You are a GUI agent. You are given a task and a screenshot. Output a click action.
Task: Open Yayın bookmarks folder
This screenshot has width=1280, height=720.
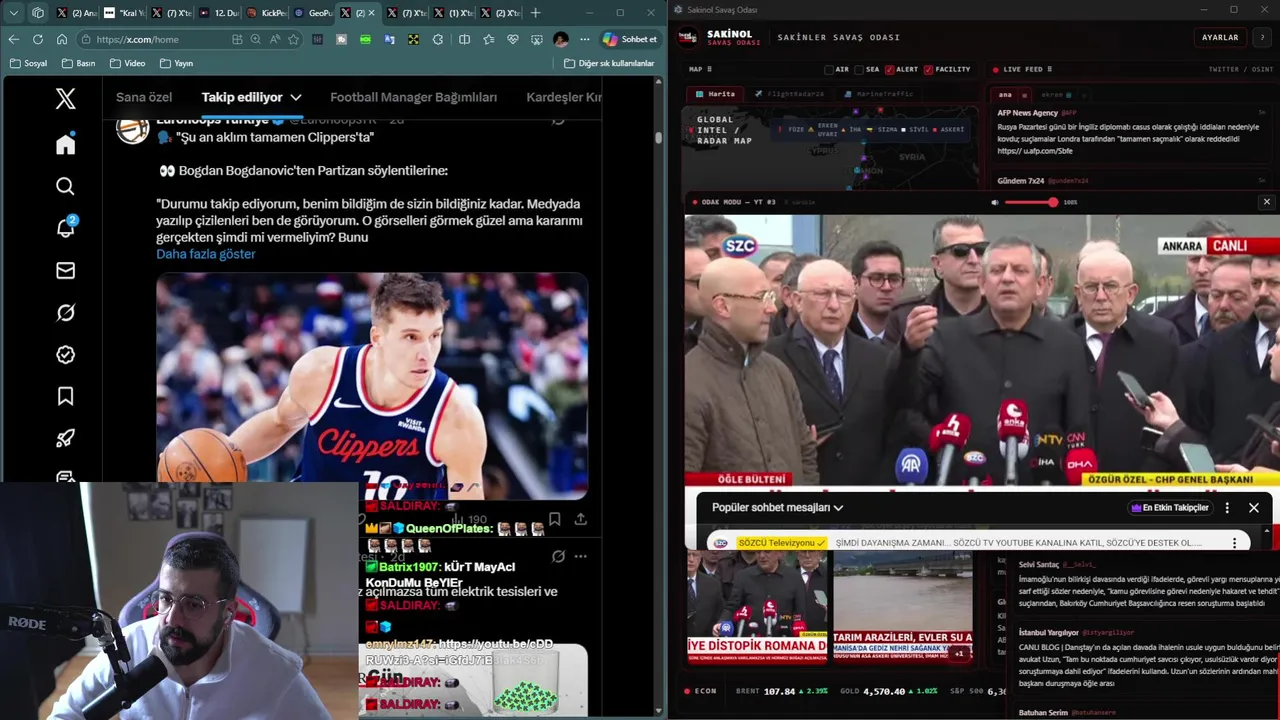[x=176, y=63]
